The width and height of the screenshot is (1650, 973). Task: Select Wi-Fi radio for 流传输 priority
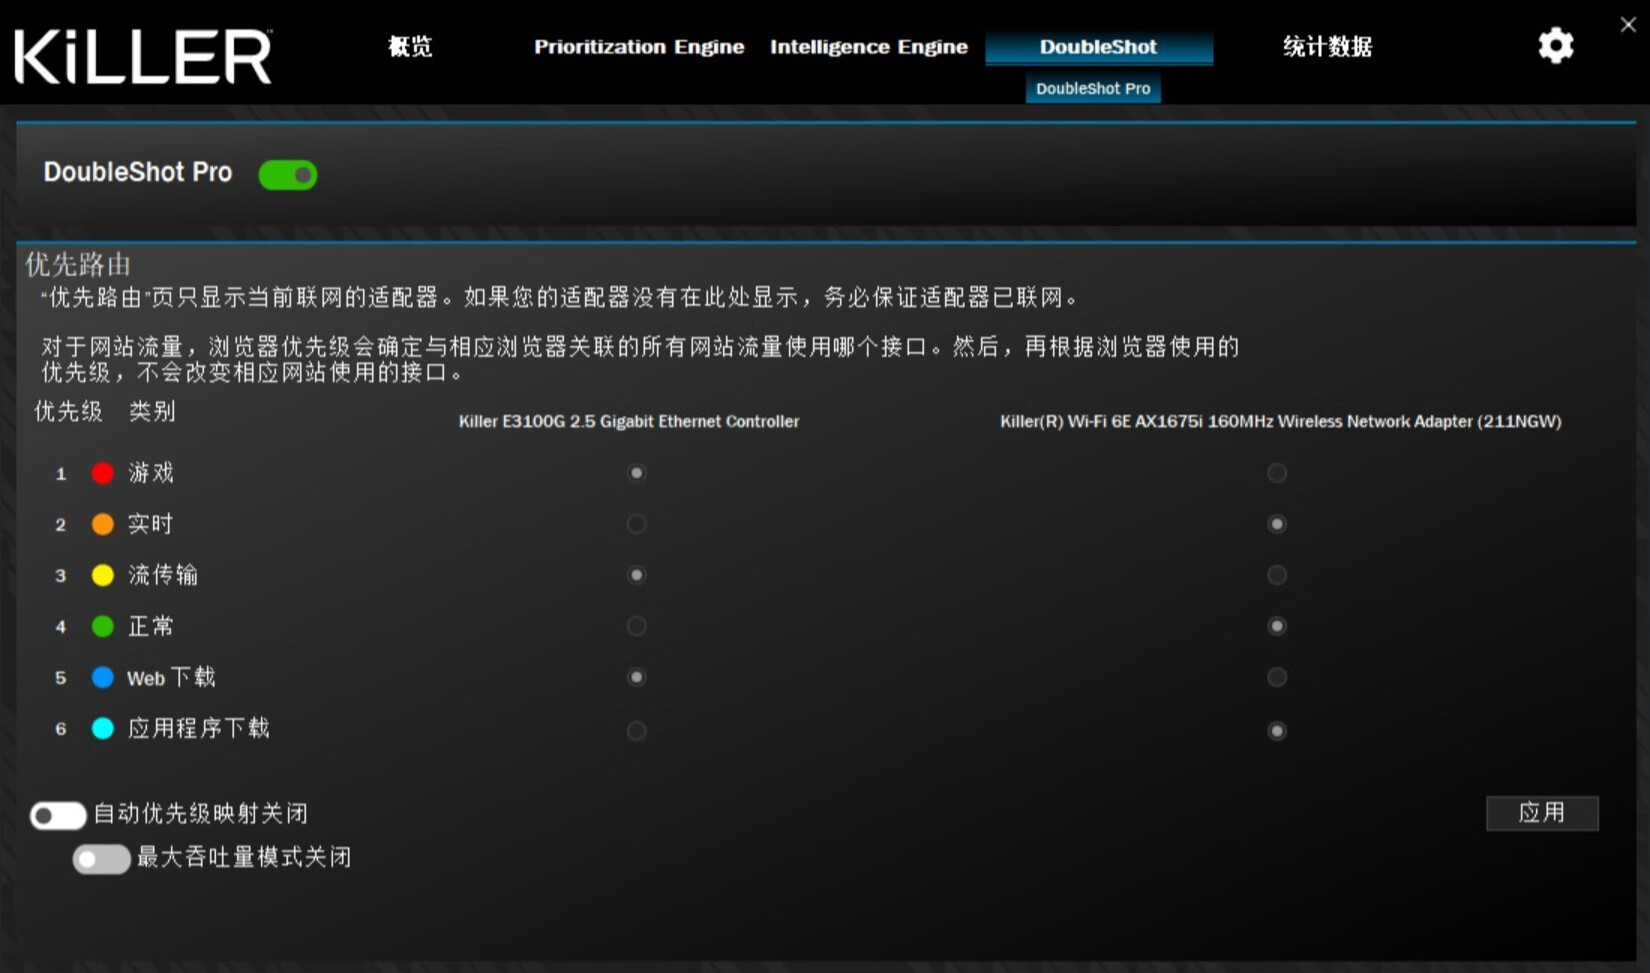pos(1277,575)
